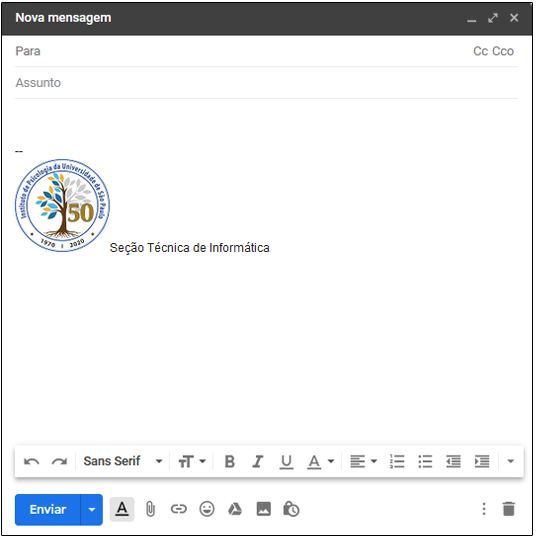The image size is (536, 539).
Task: Toggle formatting options bar button
Action: click(x=122, y=509)
